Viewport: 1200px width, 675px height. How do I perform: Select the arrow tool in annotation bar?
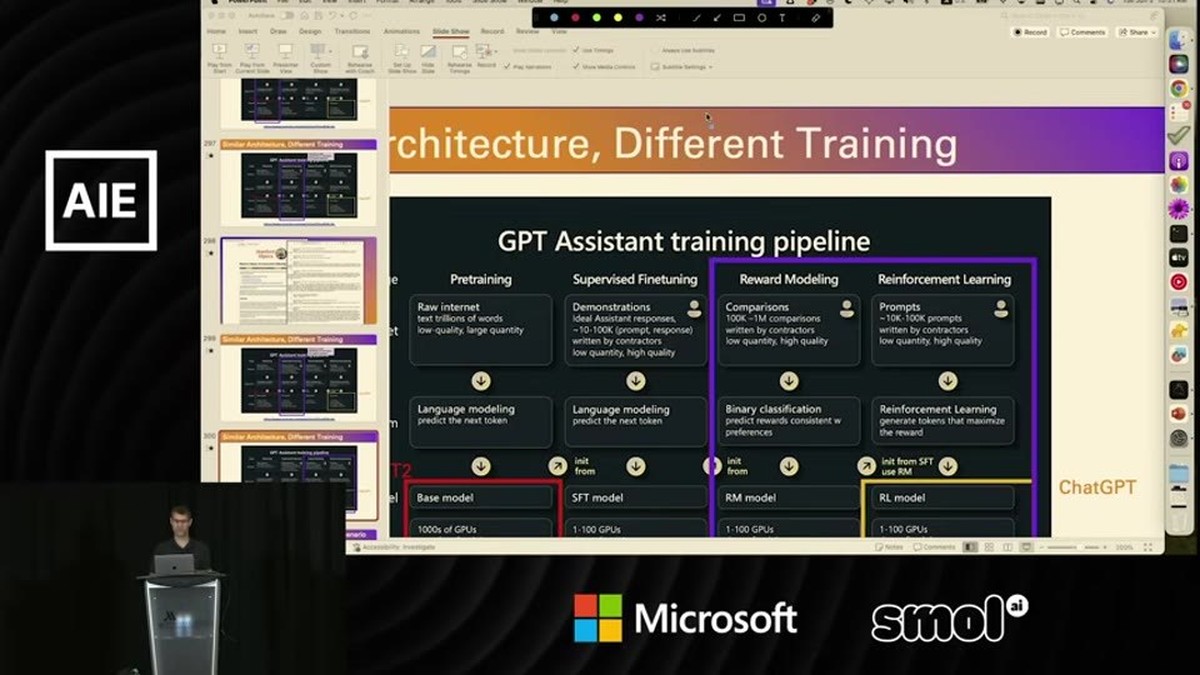717,17
